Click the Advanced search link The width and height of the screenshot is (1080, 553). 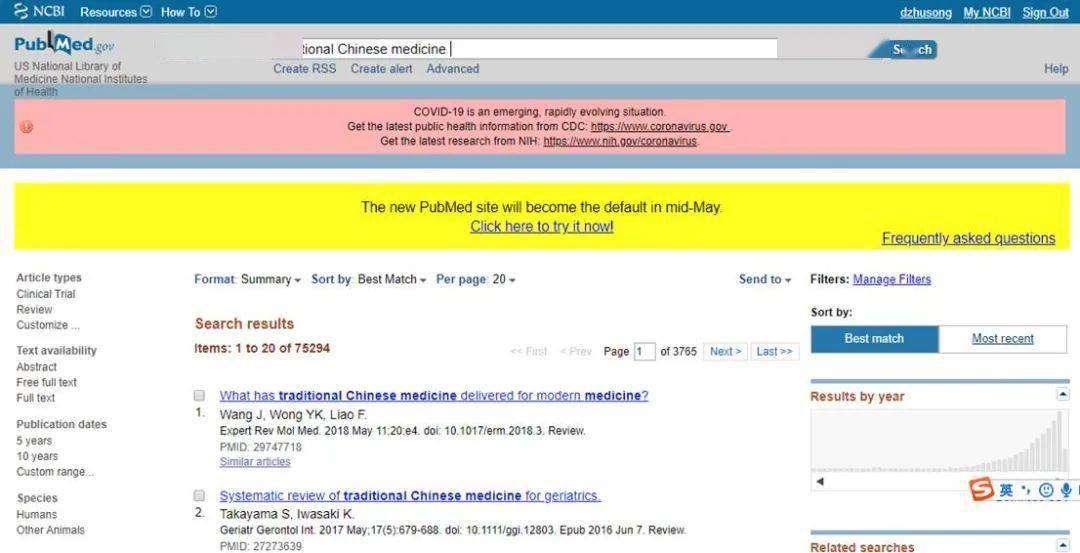coord(452,69)
